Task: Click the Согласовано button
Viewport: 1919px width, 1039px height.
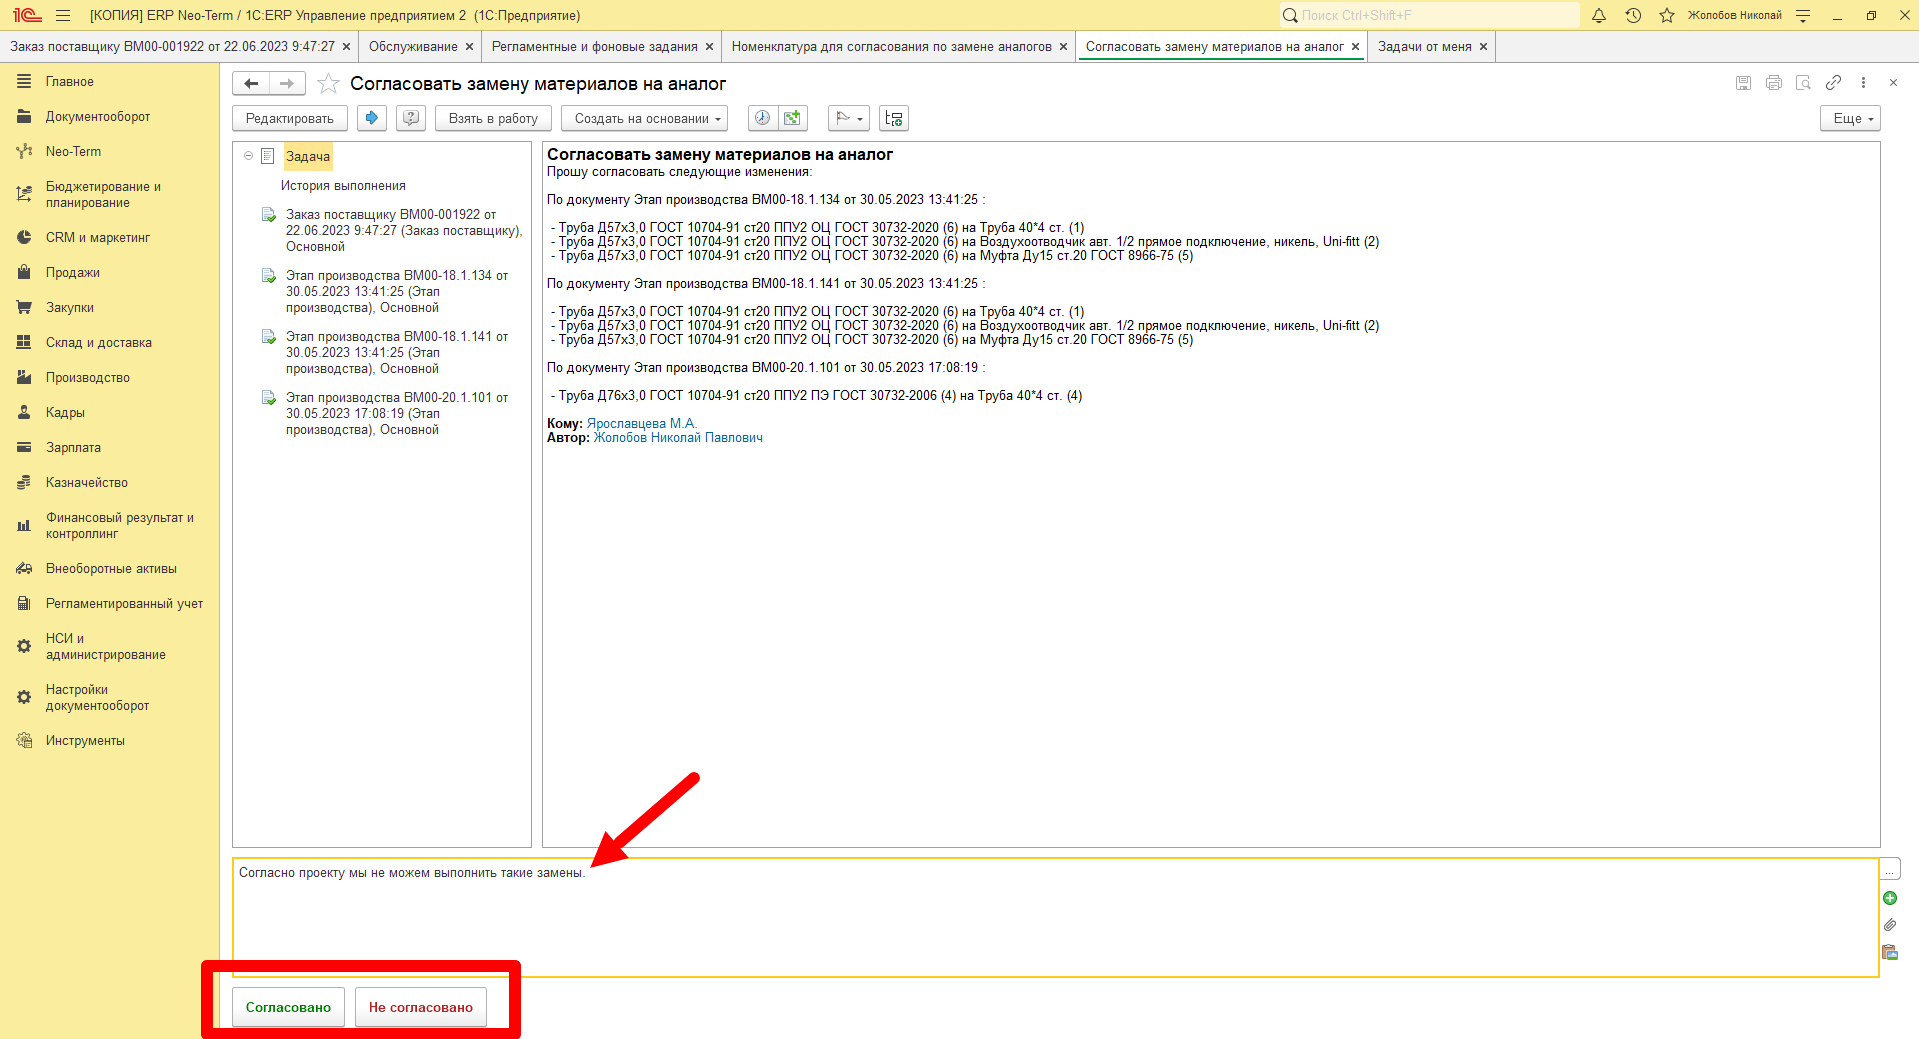Action: click(x=288, y=1007)
